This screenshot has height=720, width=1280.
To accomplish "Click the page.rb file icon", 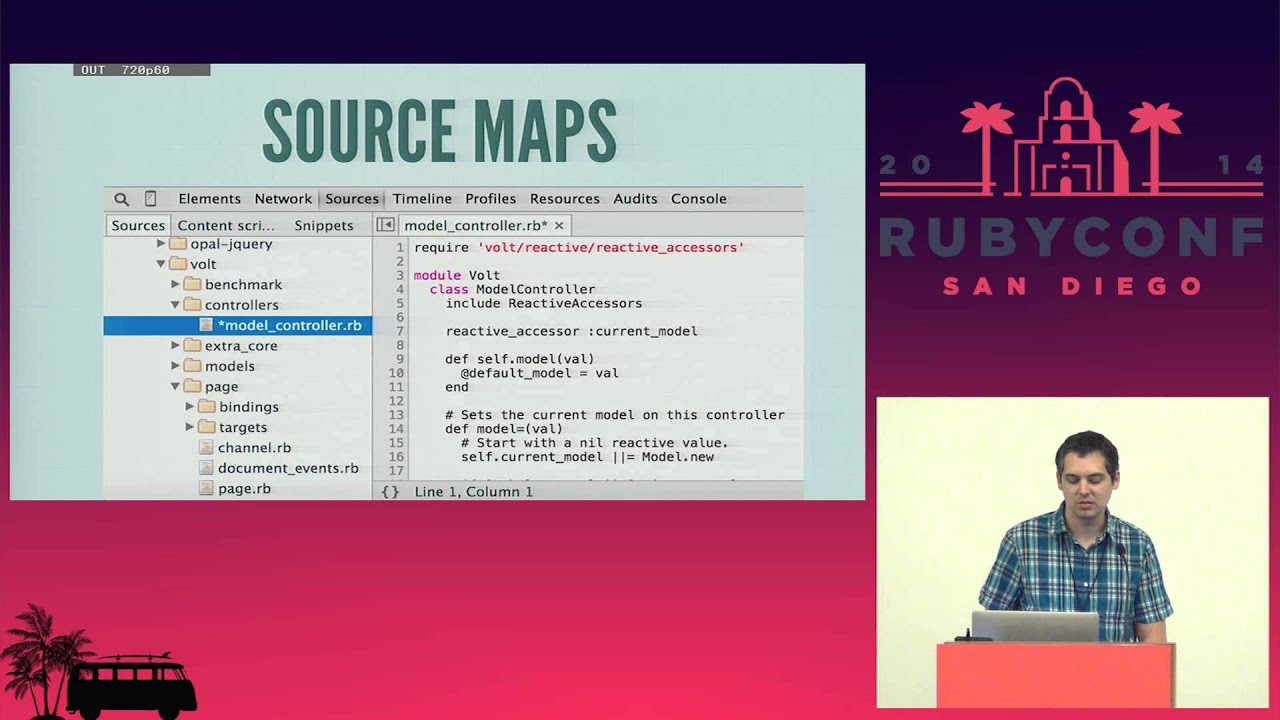I will coord(206,489).
